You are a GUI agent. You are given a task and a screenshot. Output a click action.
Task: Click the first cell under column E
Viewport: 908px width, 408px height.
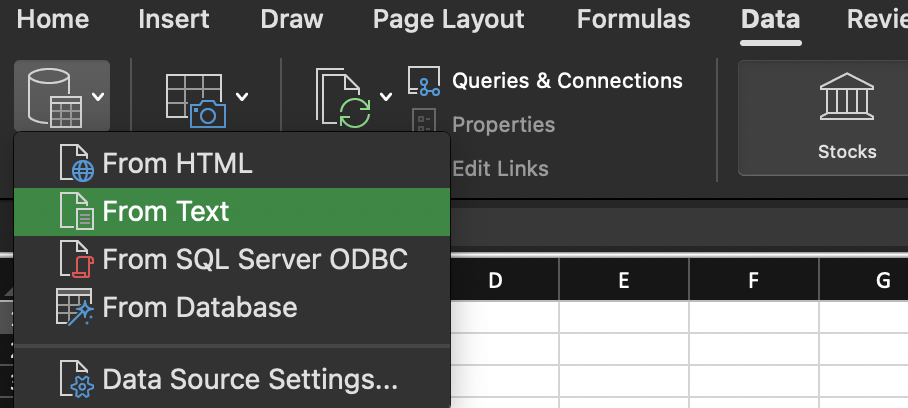[x=624, y=317]
